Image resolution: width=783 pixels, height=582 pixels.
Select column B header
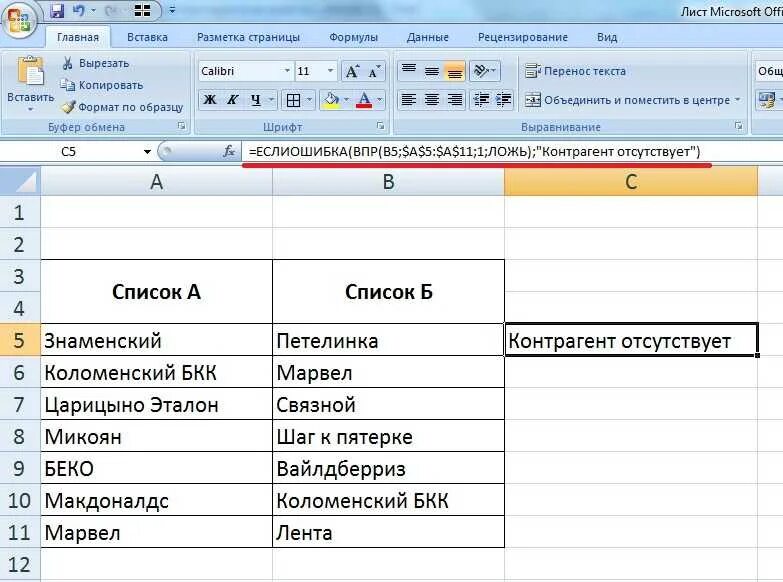[389, 182]
